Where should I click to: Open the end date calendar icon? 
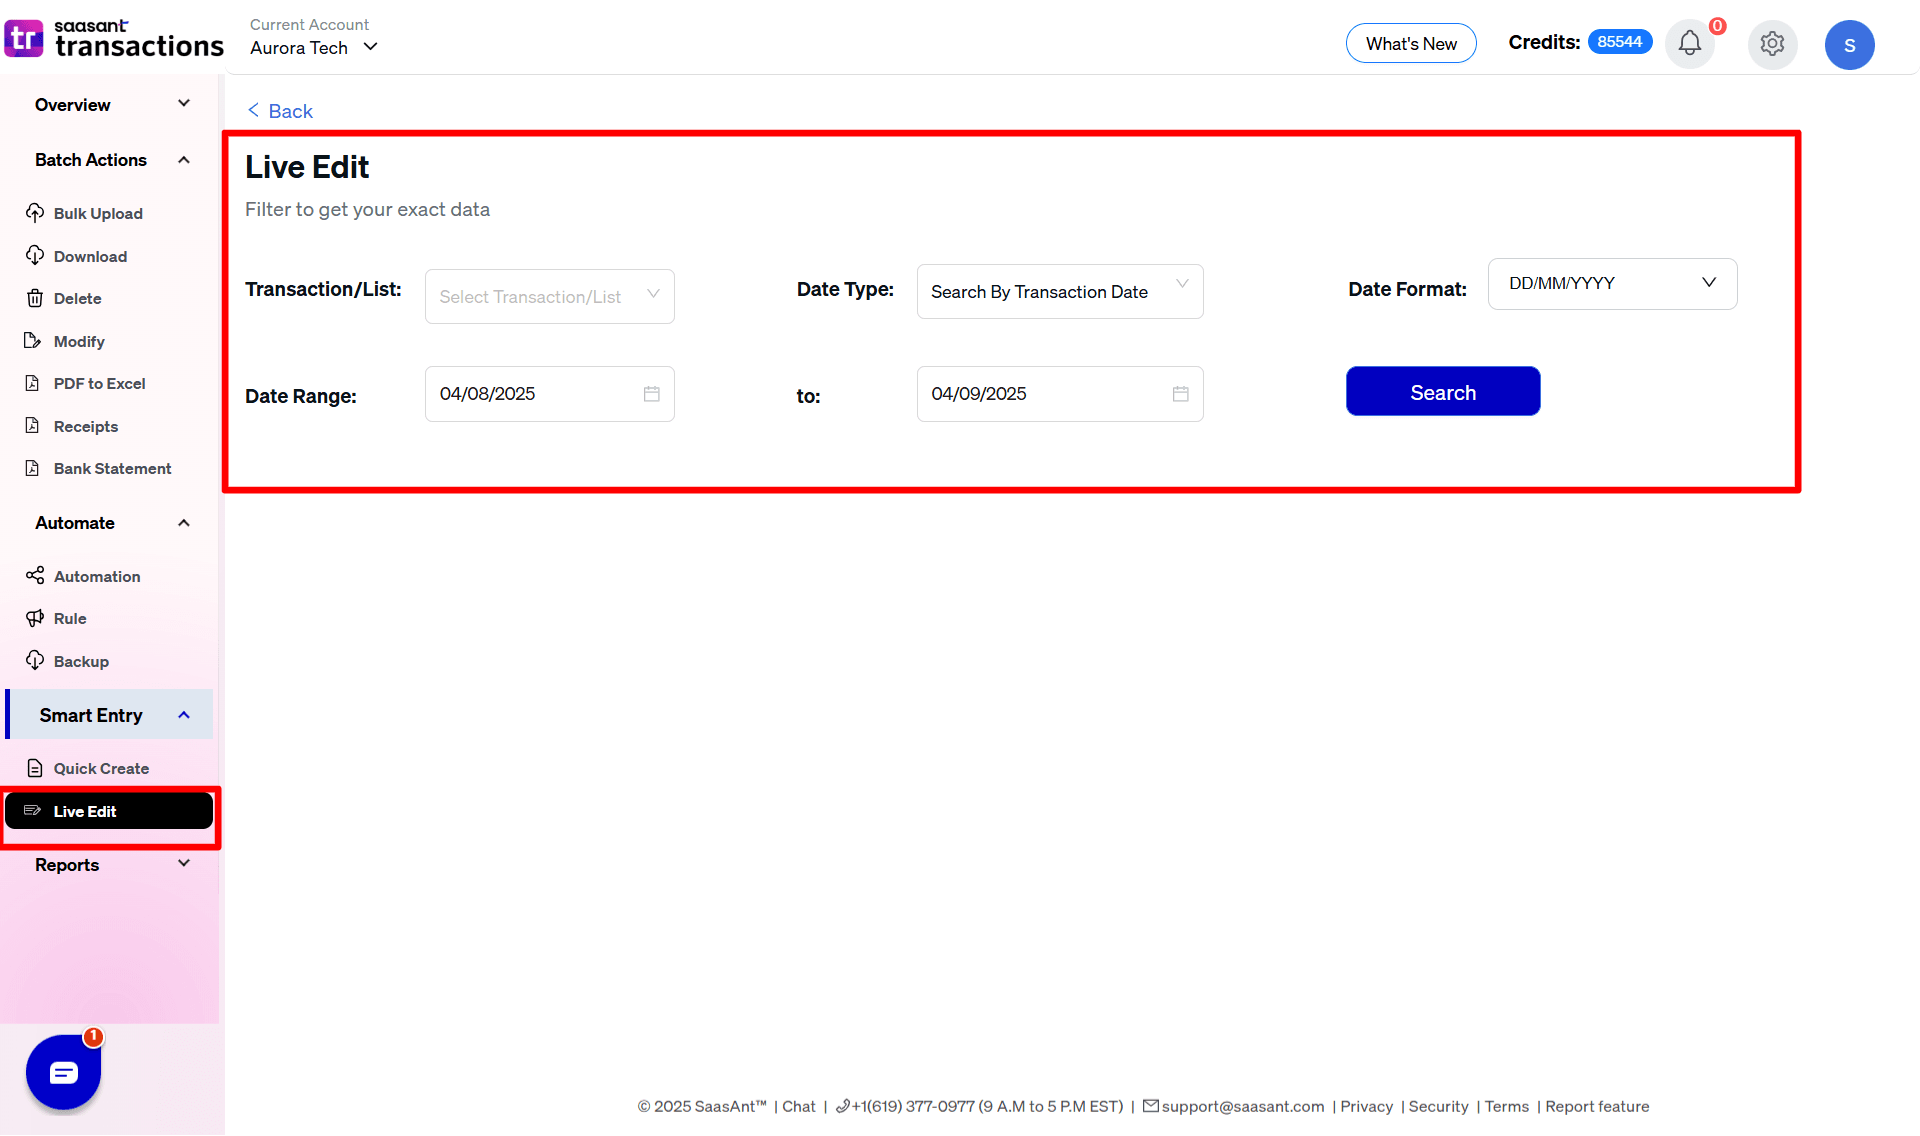pyautogui.click(x=1181, y=394)
